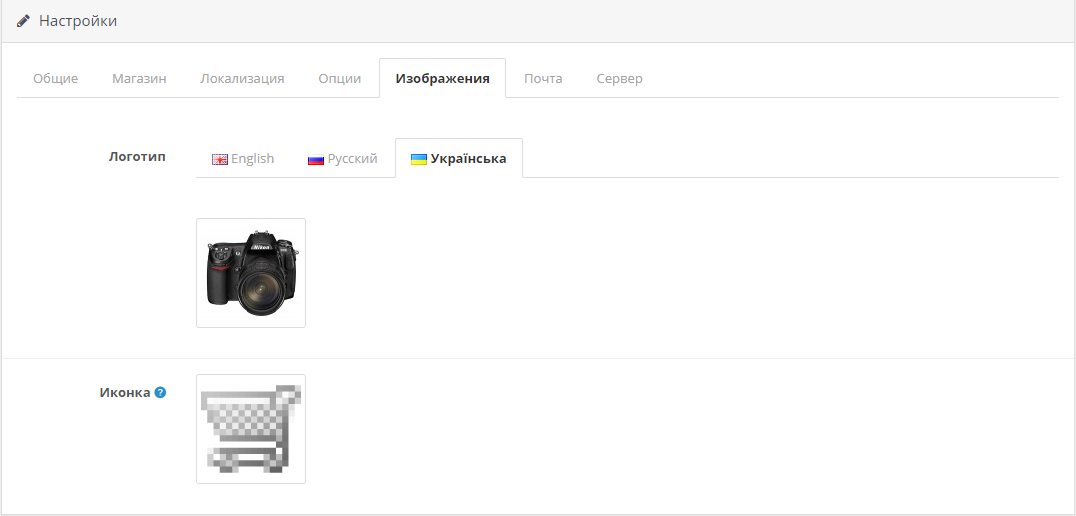Select the Опции tab
1076x516 pixels.
click(x=340, y=79)
